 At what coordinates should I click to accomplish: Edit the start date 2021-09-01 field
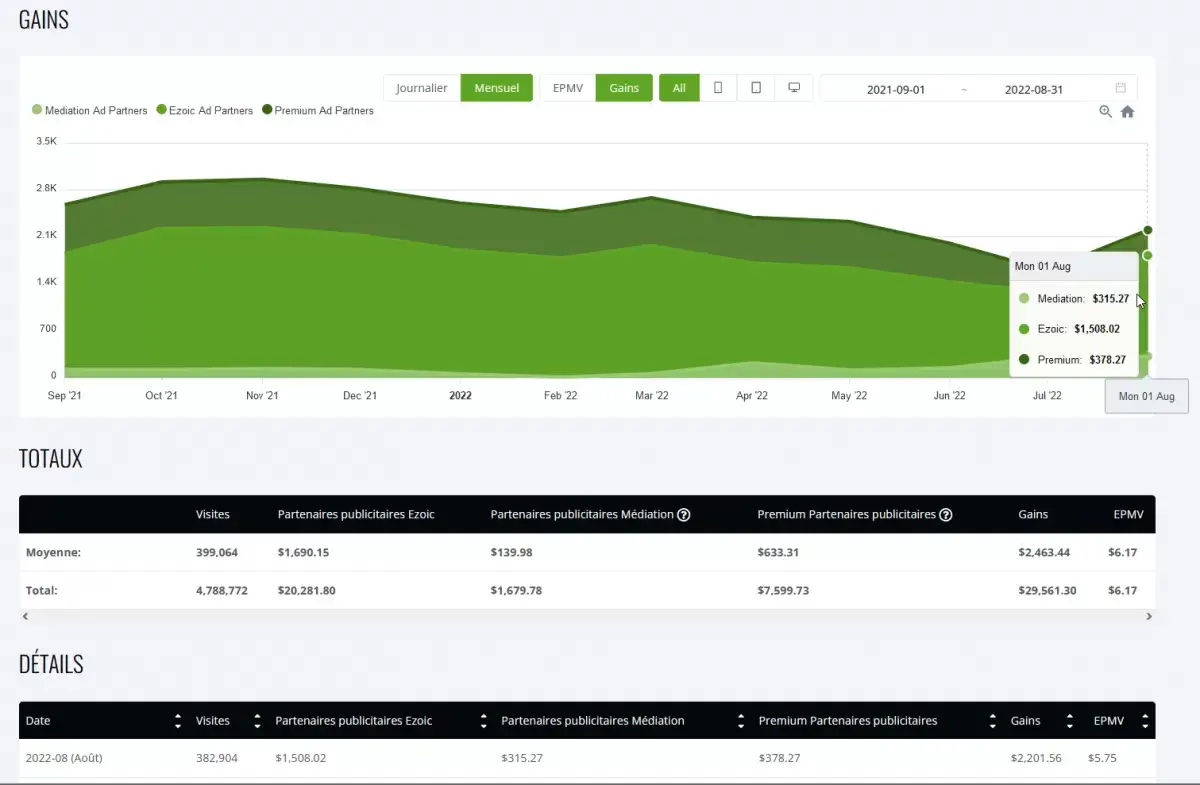tap(895, 89)
